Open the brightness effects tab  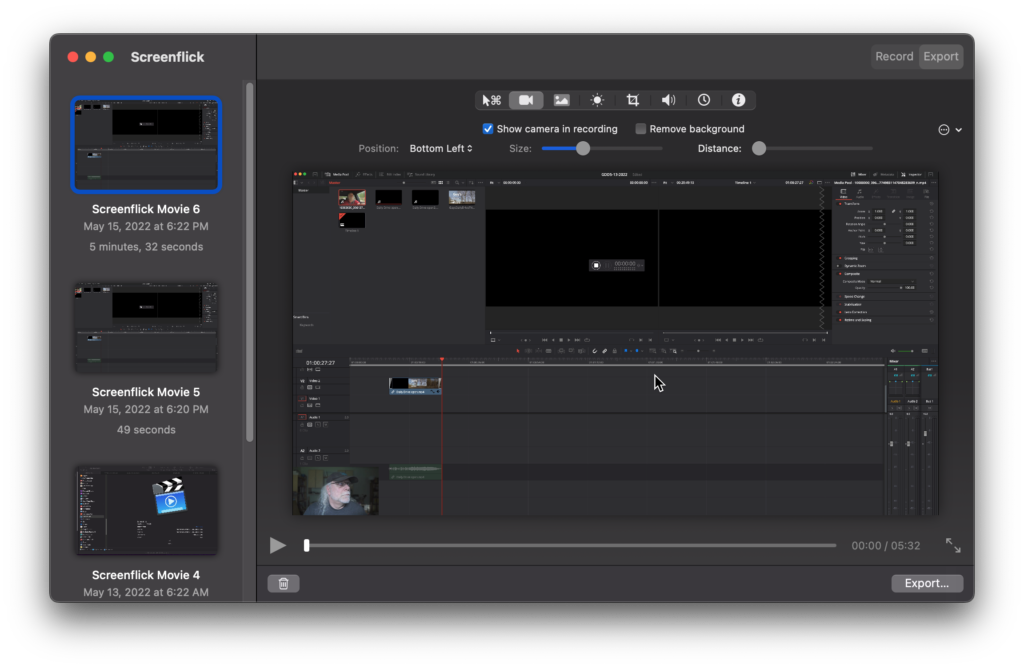click(x=597, y=100)
